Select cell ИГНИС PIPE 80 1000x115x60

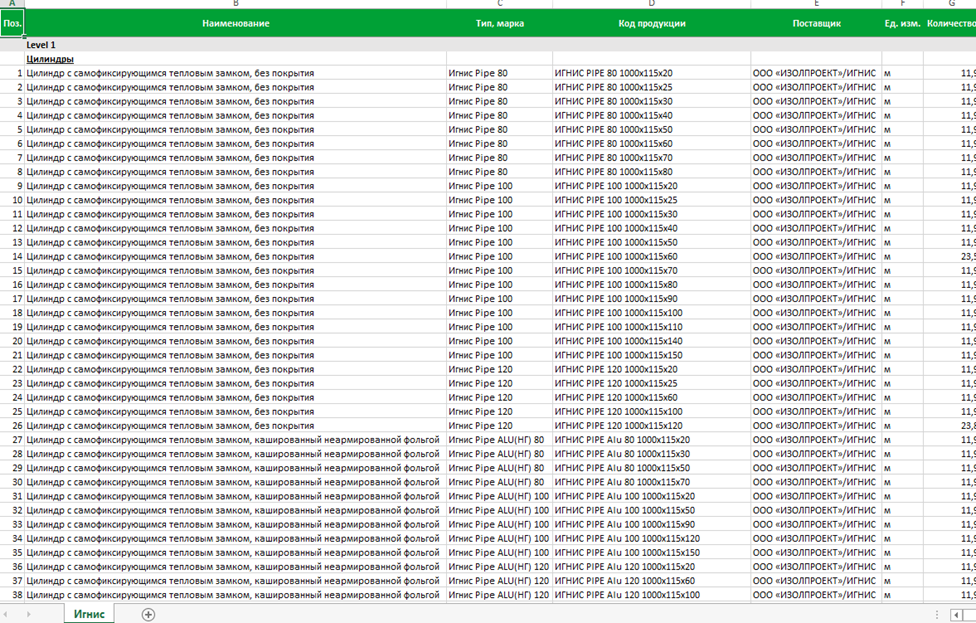652,144
